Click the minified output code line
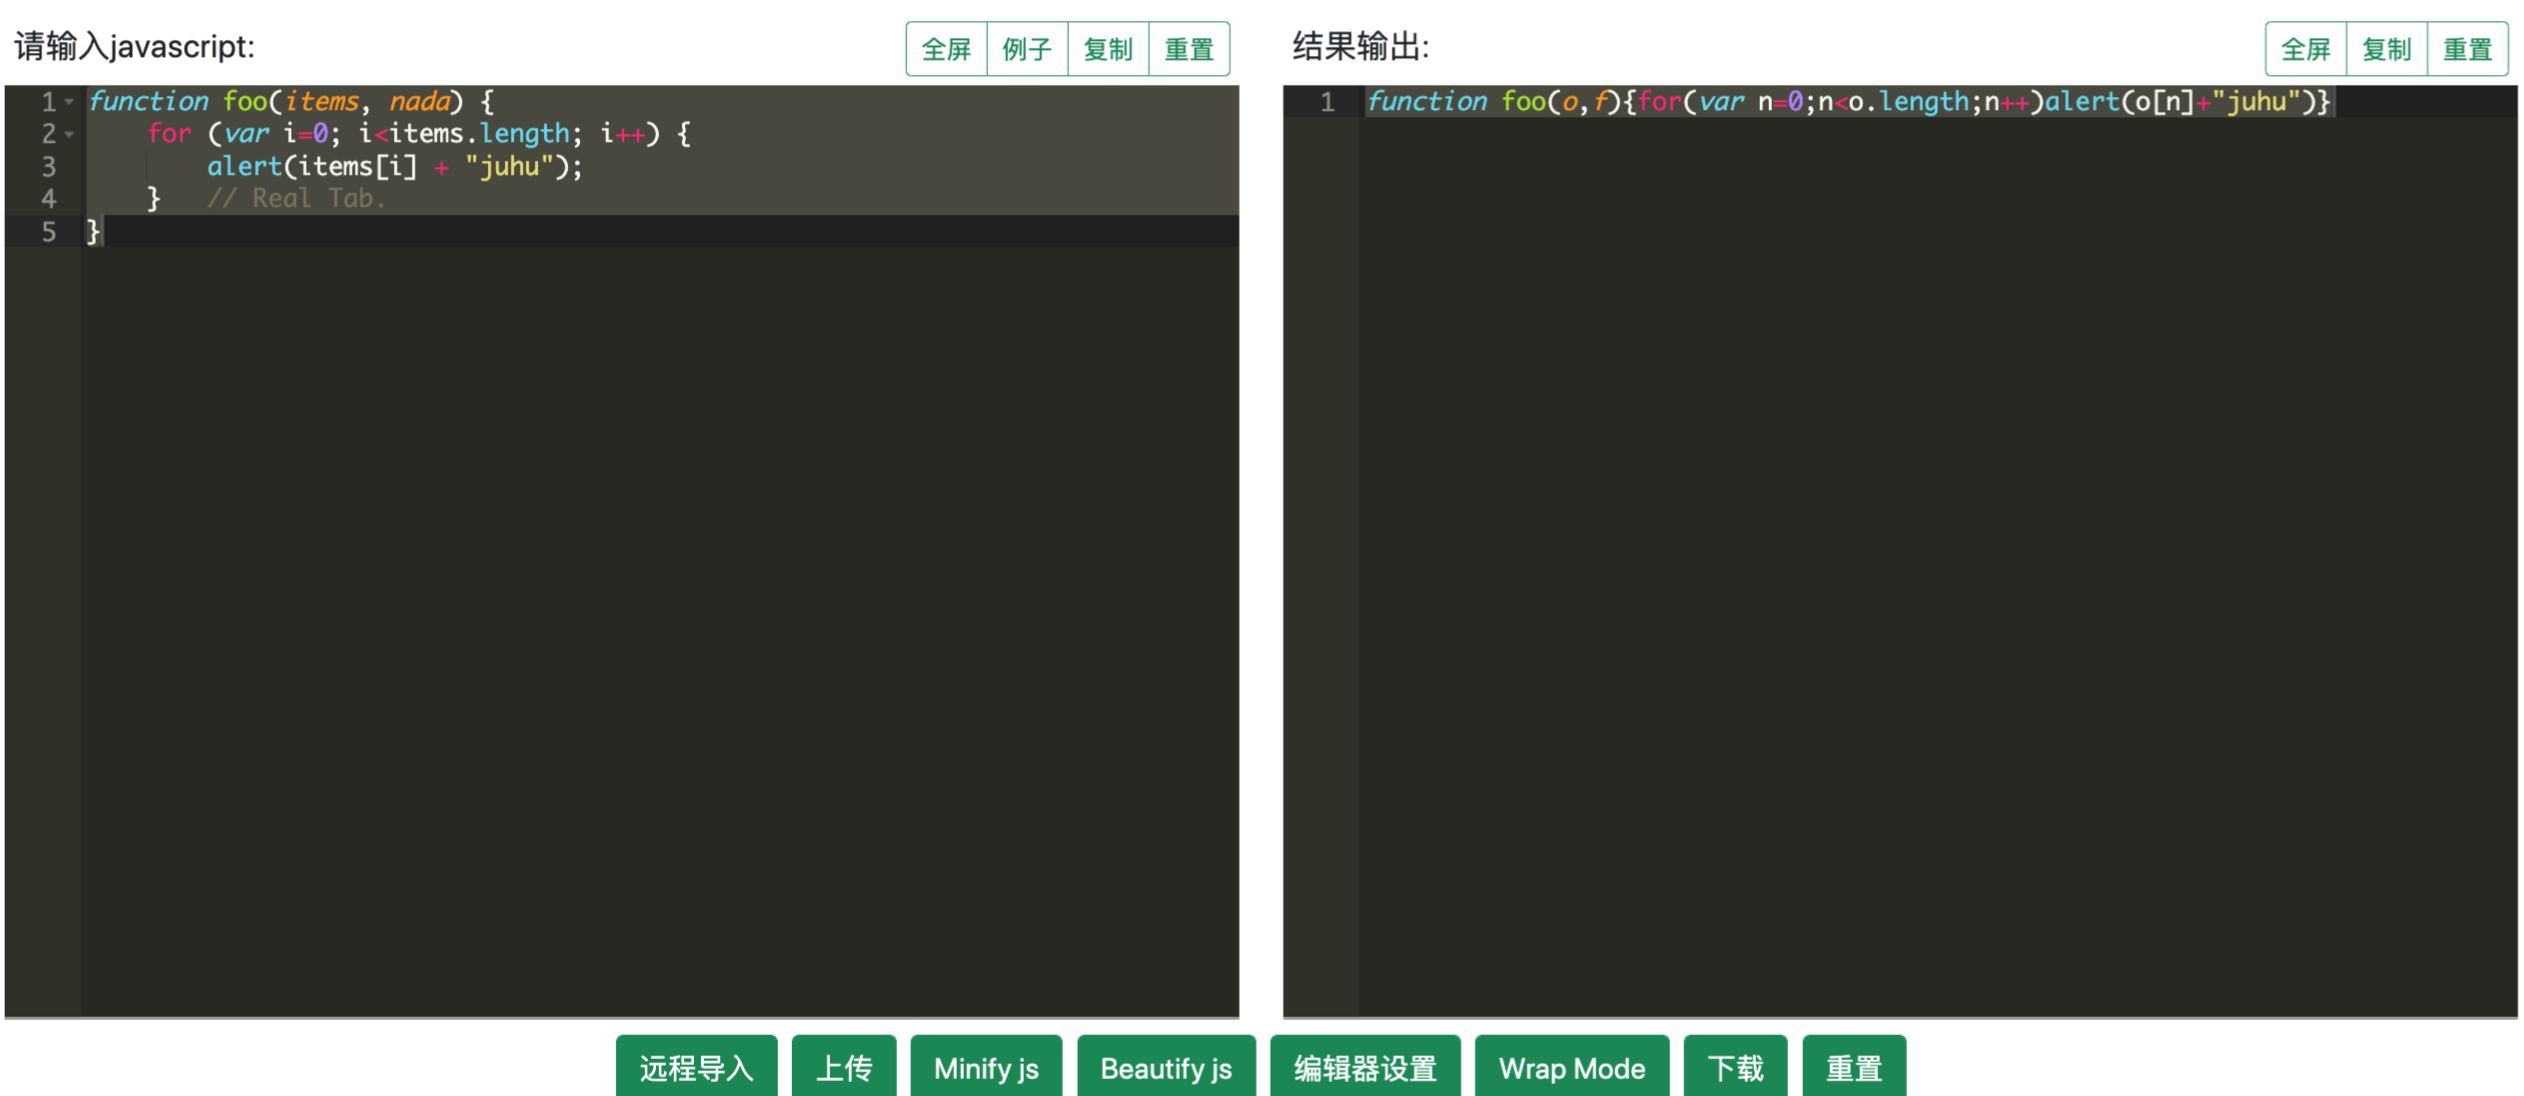The width and height of the screenshot is (2524, 1096). [x=1849, y=102]
